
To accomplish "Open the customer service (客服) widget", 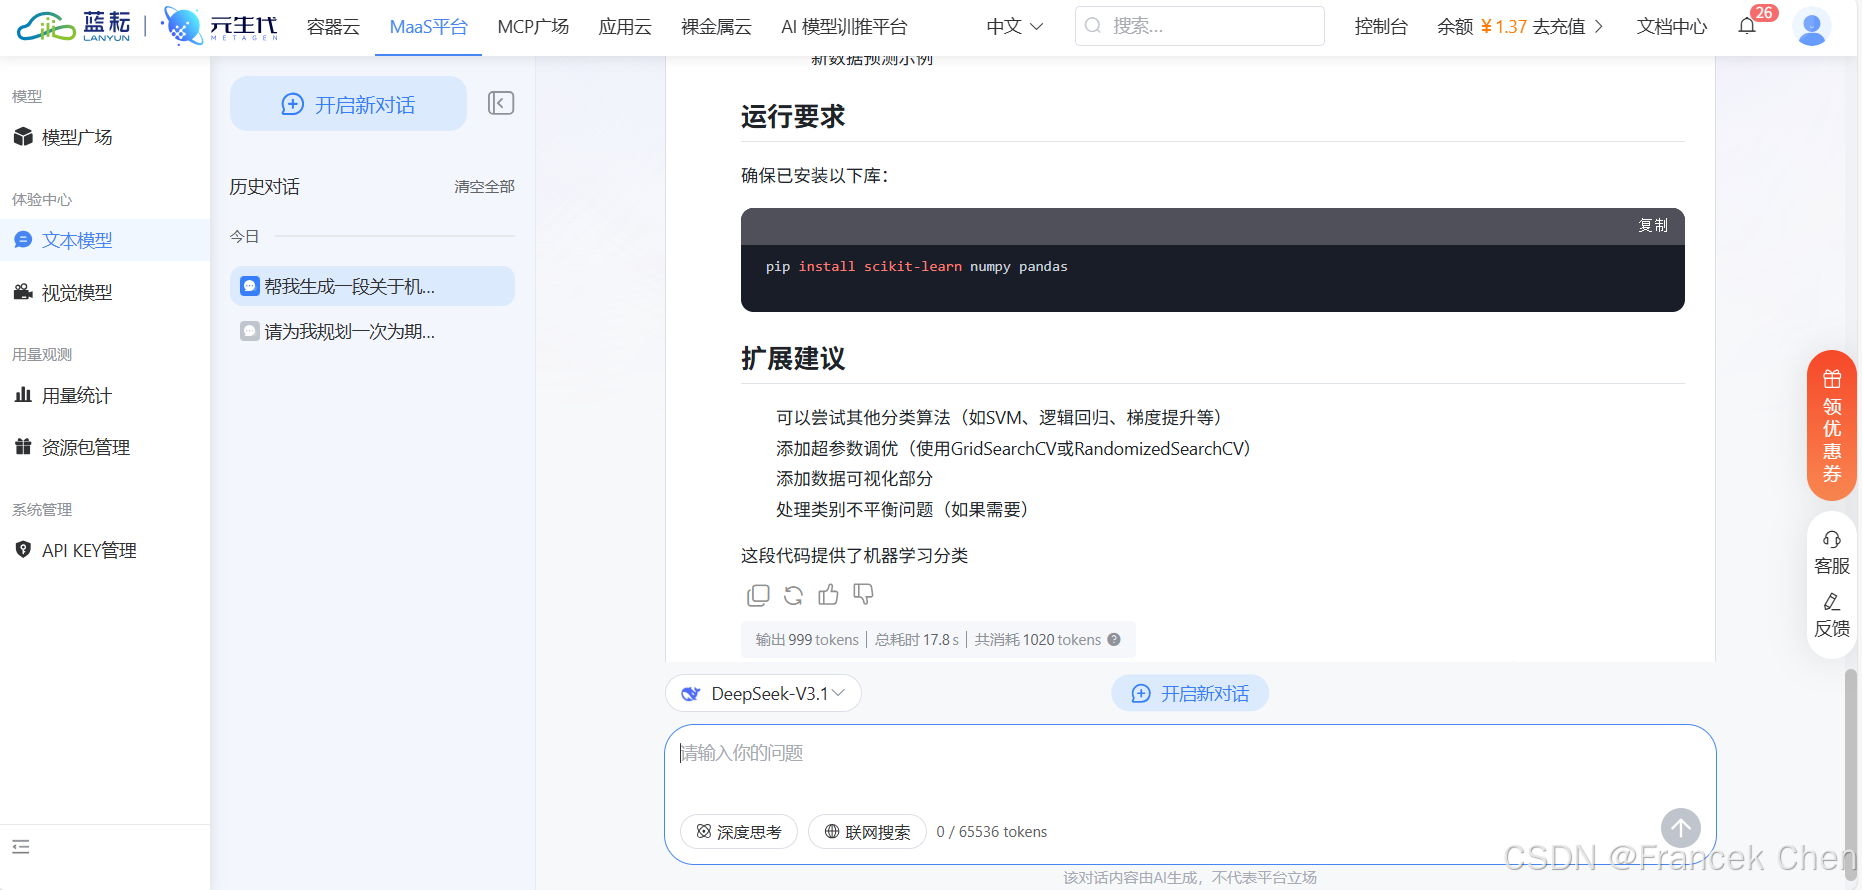I will coord(1832,553).
